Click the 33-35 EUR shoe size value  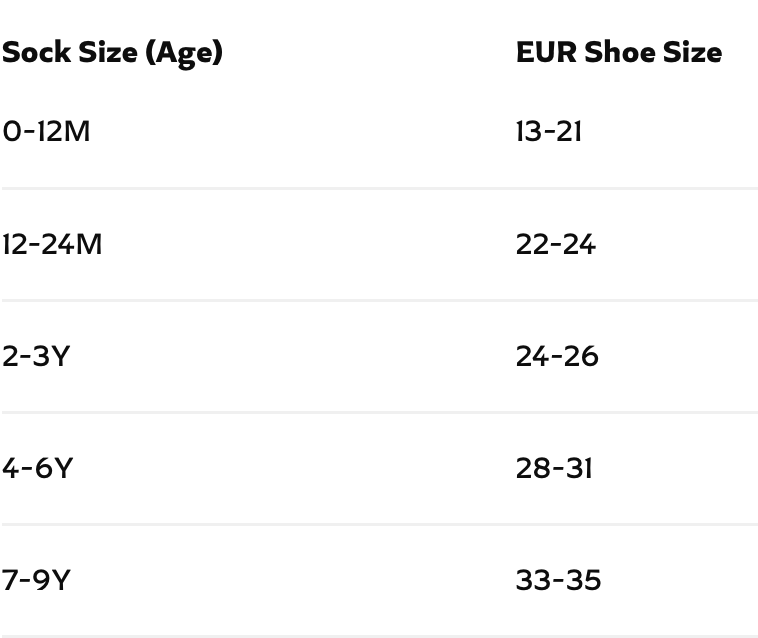click(x=558, y=580)
